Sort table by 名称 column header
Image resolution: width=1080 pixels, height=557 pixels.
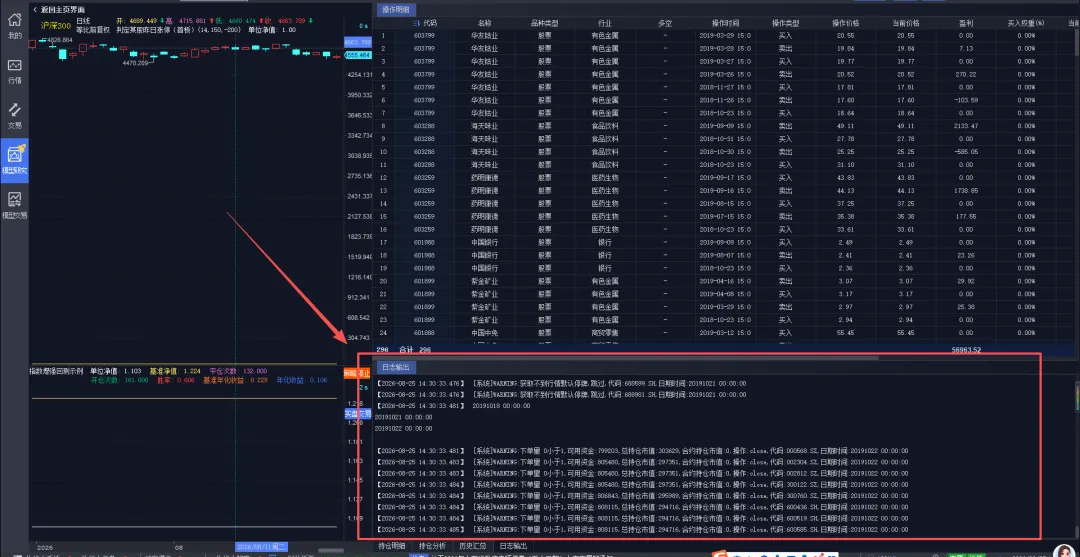tap(486, 23)
